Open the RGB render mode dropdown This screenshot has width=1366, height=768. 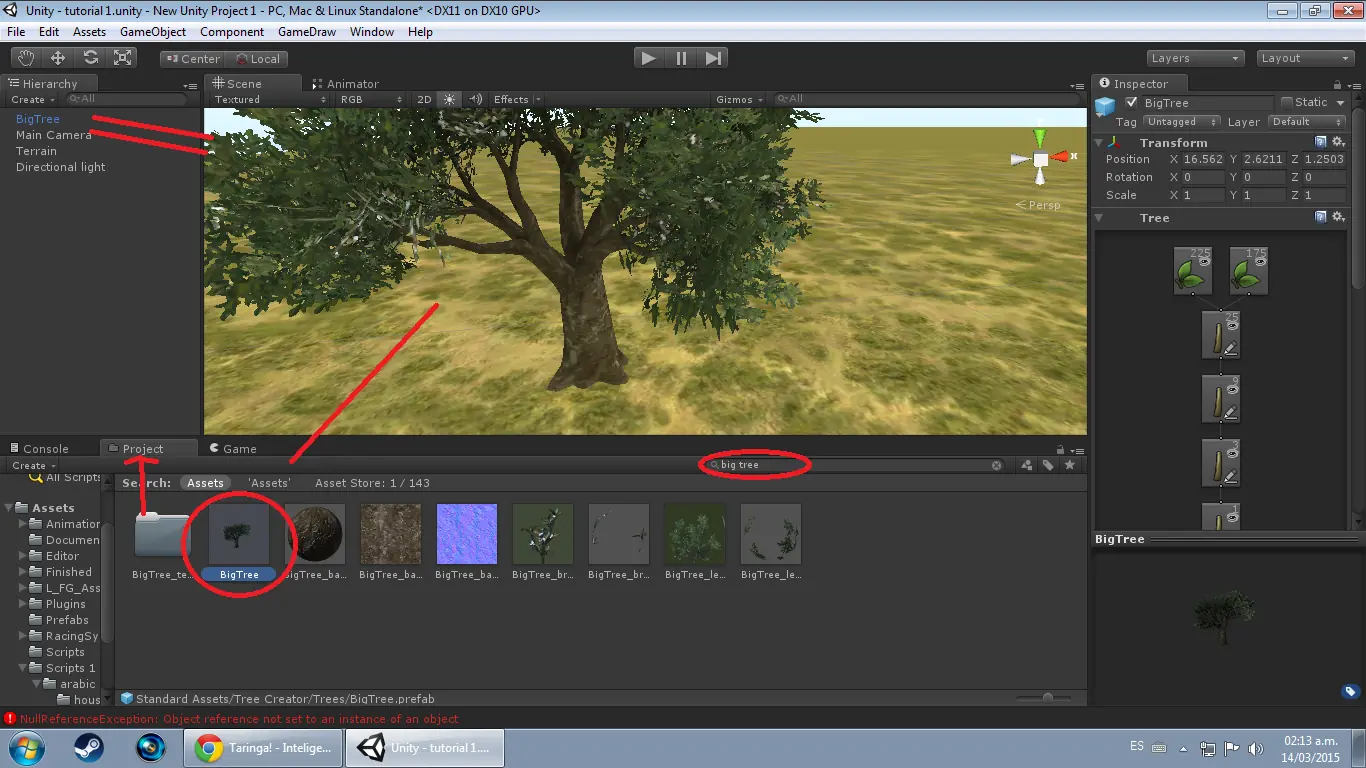tap(371, 99)
